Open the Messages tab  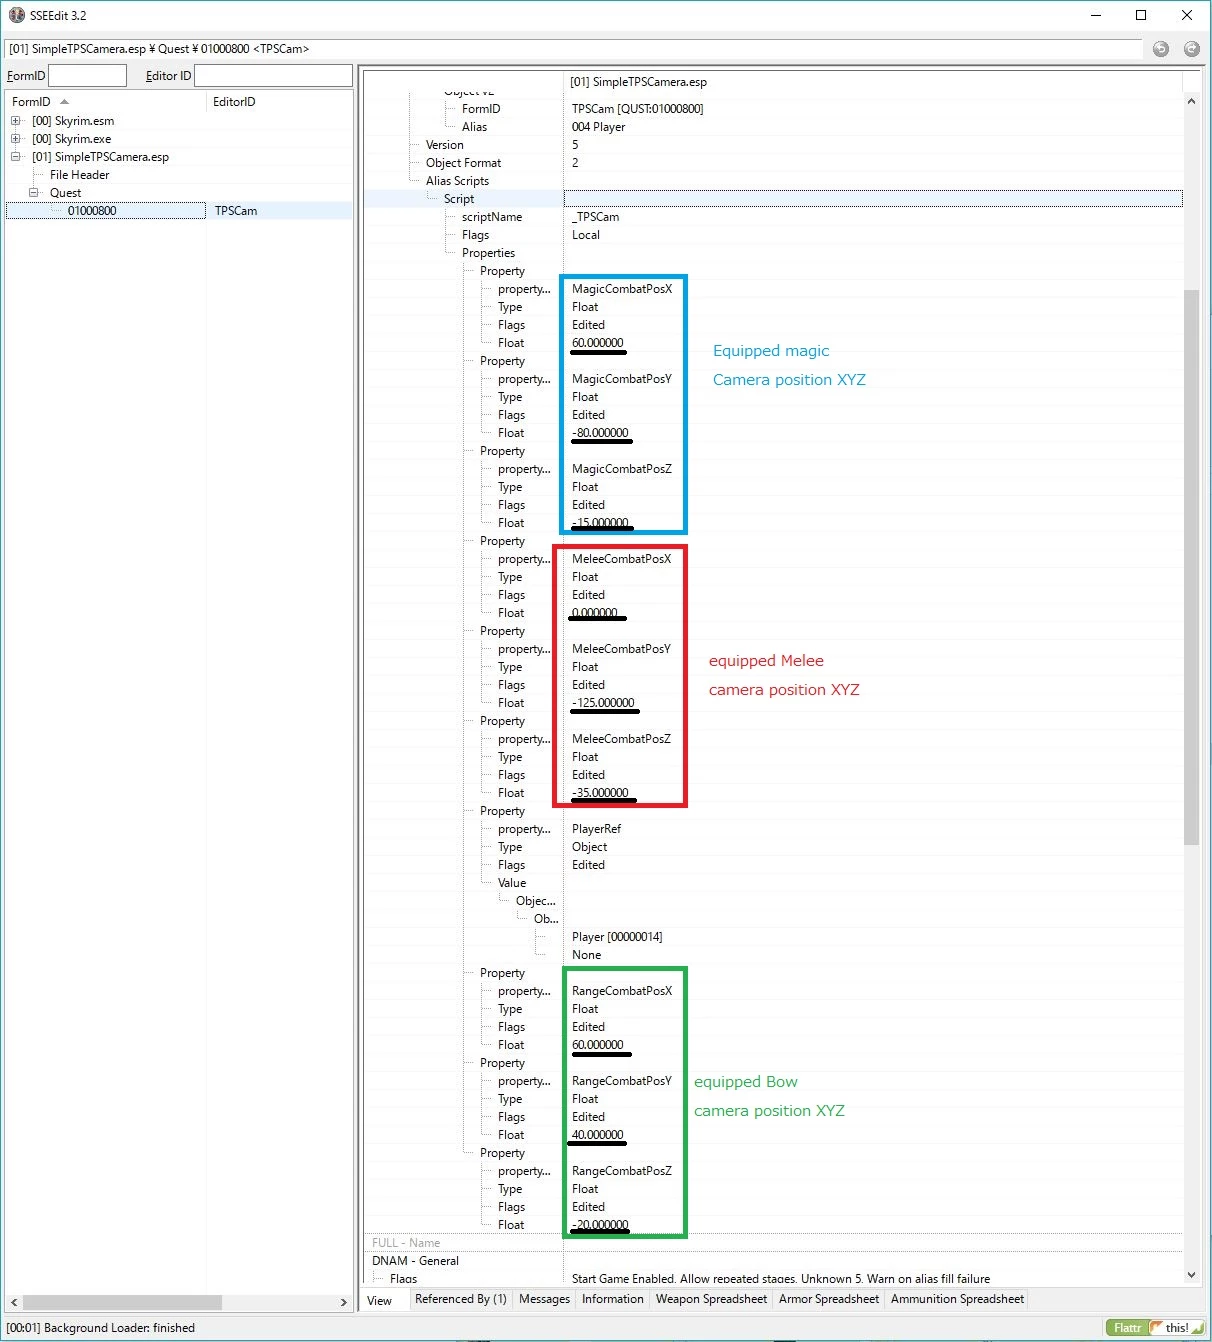coord(544,1299)
